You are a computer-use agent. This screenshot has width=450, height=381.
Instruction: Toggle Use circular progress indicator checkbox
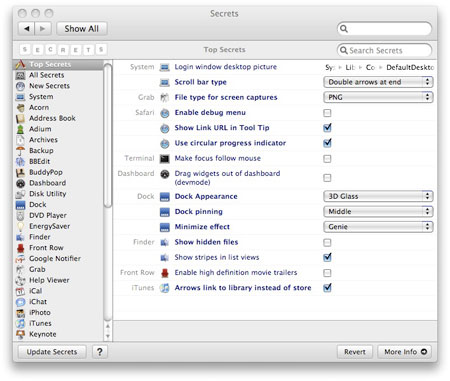[x=327, y=143]
